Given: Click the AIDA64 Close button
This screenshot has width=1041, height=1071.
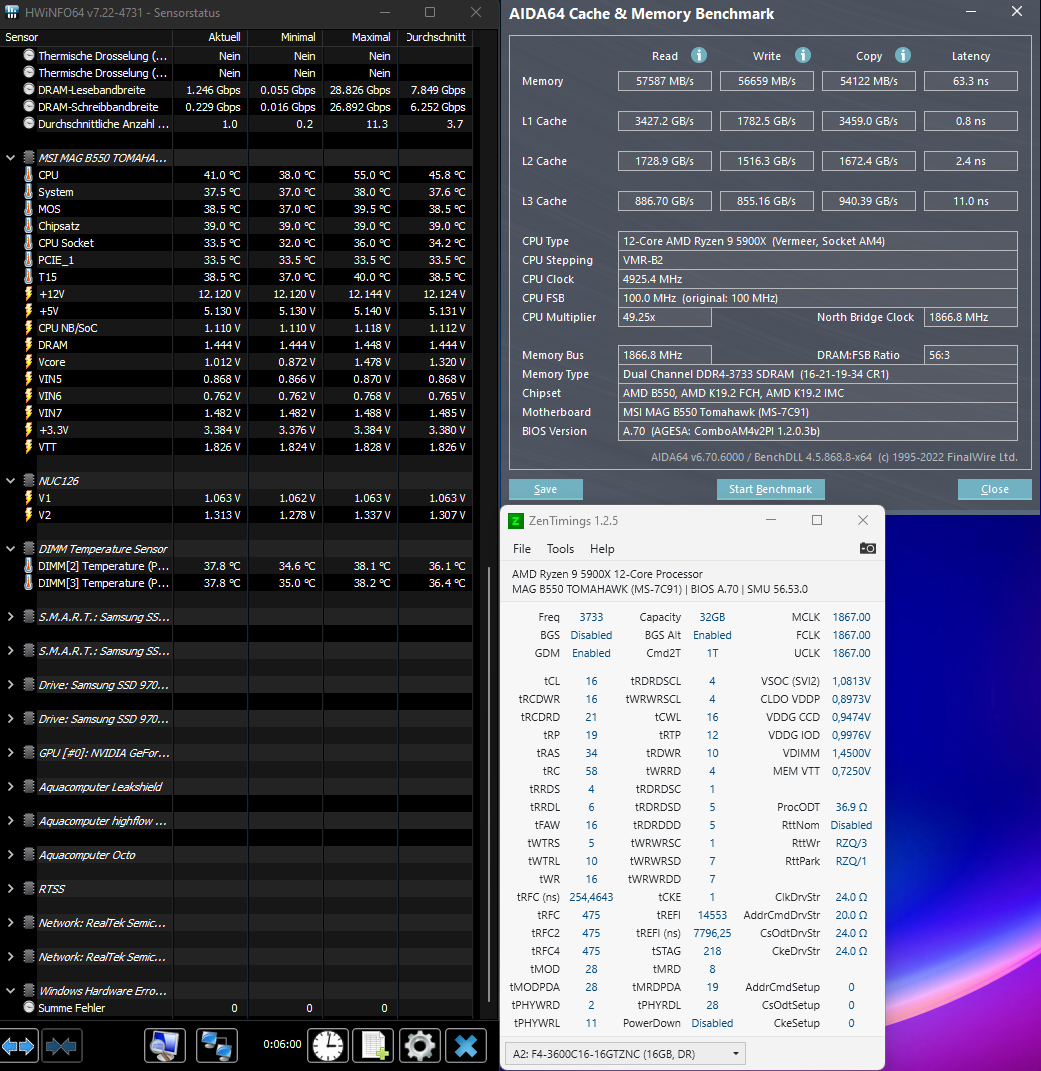Looking at the screenshot, I should [995, 489].
